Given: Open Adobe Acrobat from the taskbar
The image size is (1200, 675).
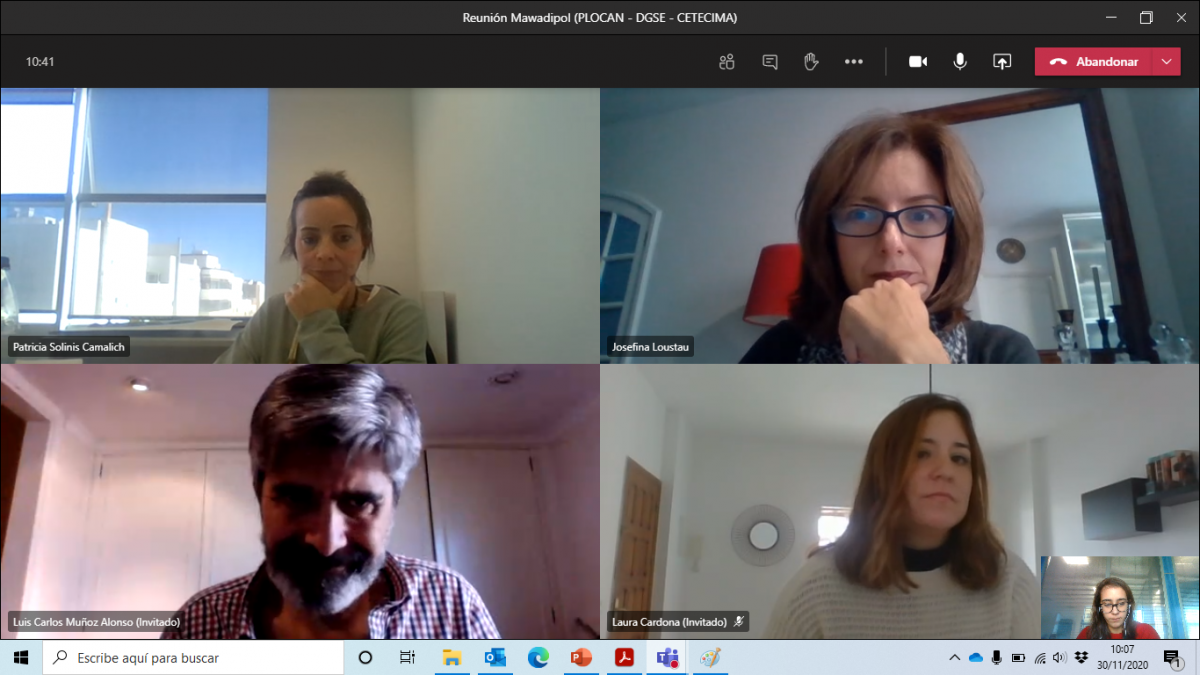Looking at the screenshot, I should pyautogui.click(x=624, y=657).
